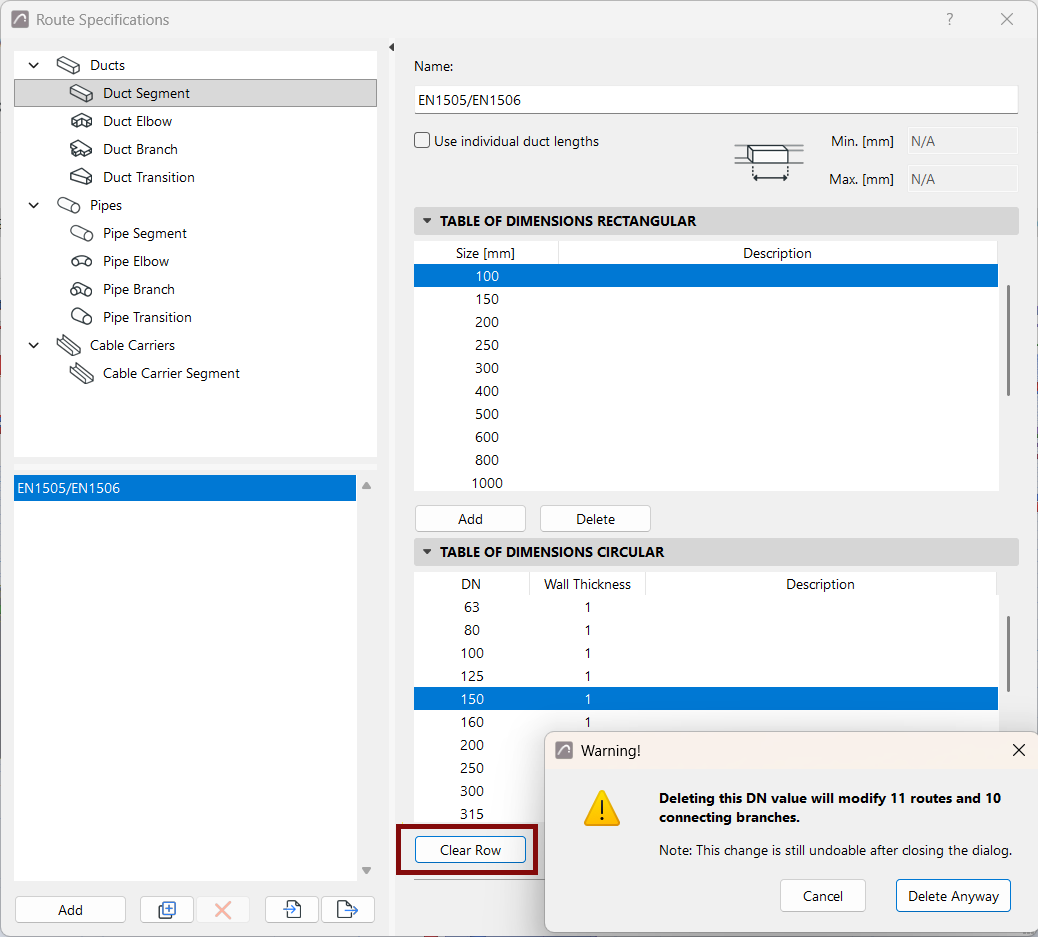The image size is (1038, 937).
Task: Click the Duct Elbow icon
Action: (81, 121)
